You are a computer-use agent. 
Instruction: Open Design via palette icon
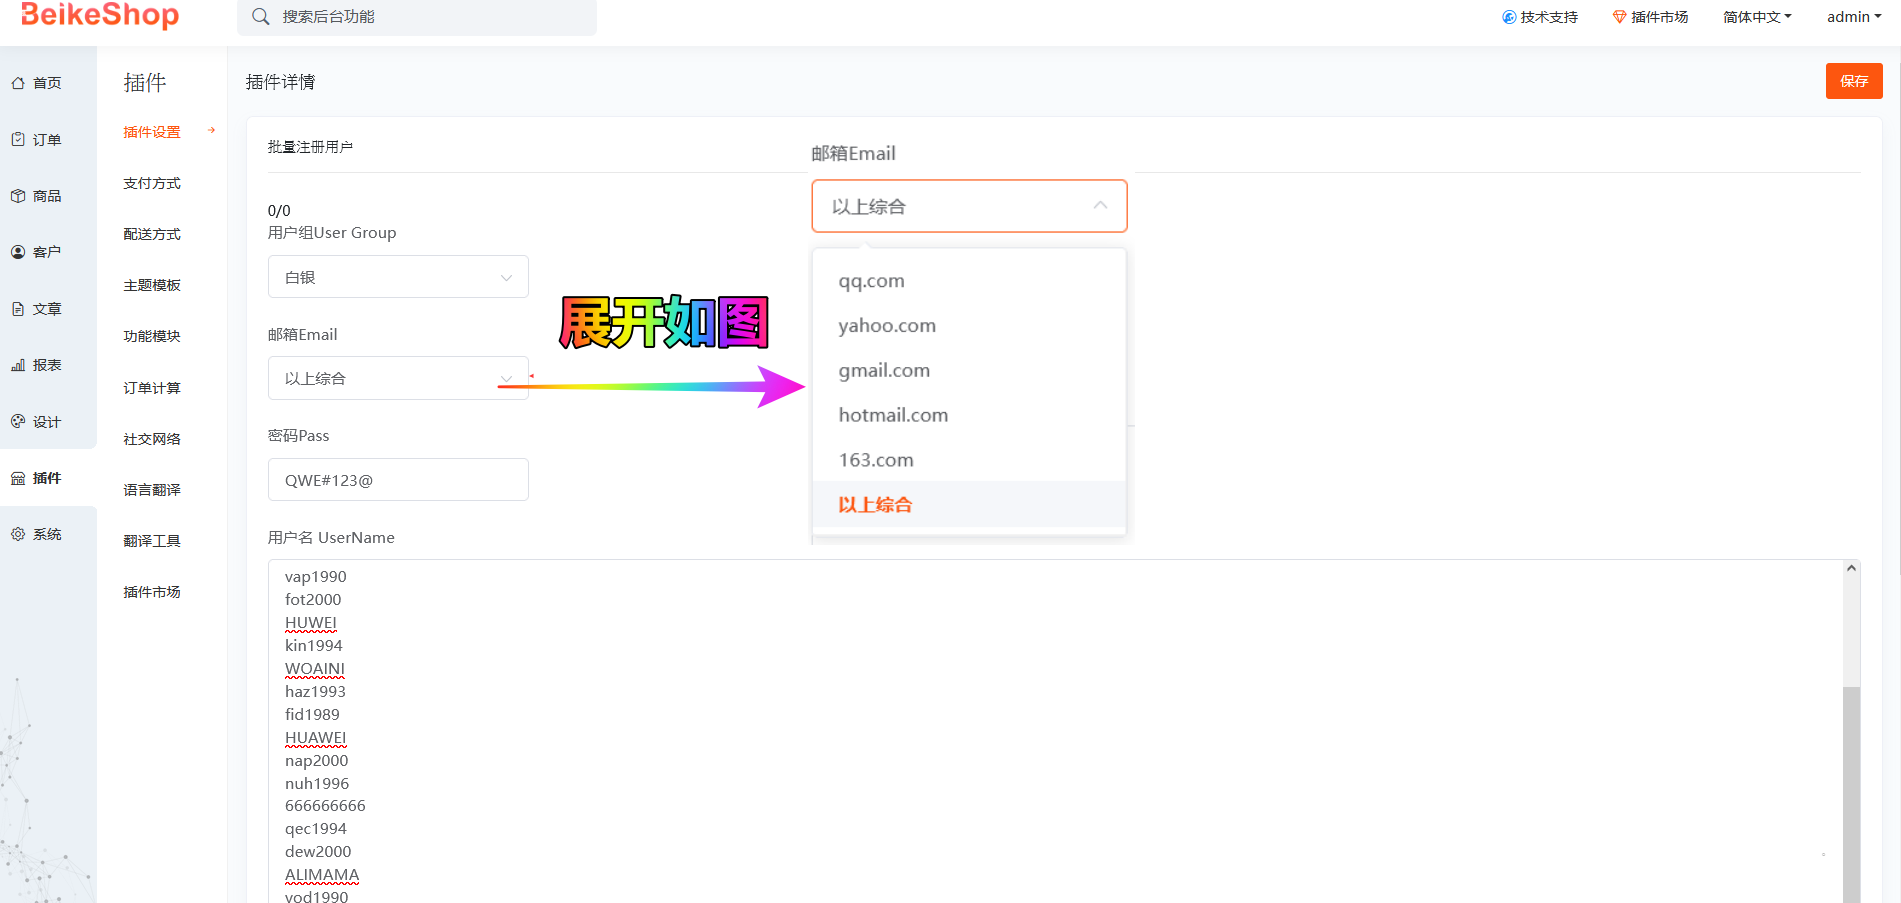tap(18, 422)
